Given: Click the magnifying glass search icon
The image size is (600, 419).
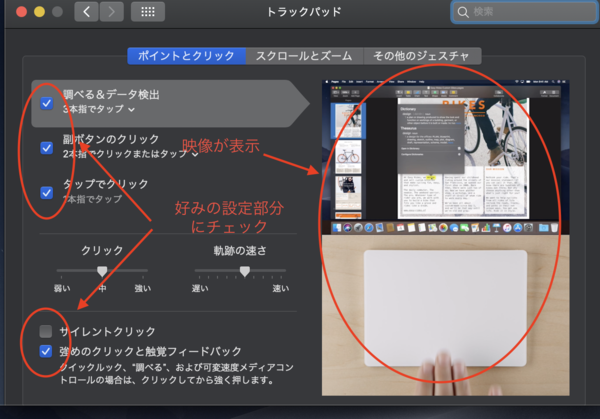Looking at the screenshot, I should click(463, 13).
